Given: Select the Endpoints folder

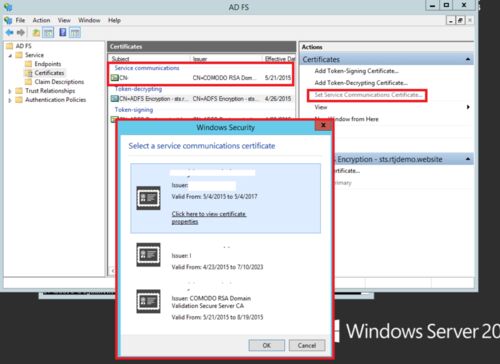Looking at the screenshot, I should coord(48,64).
